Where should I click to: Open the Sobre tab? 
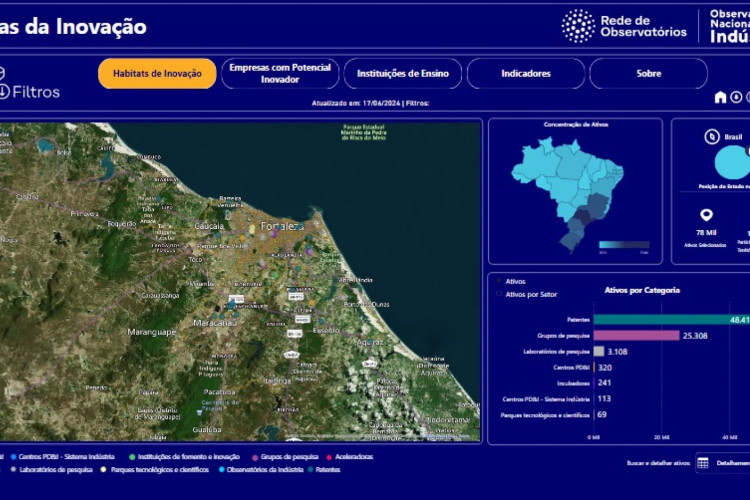[x=648, y=74]
